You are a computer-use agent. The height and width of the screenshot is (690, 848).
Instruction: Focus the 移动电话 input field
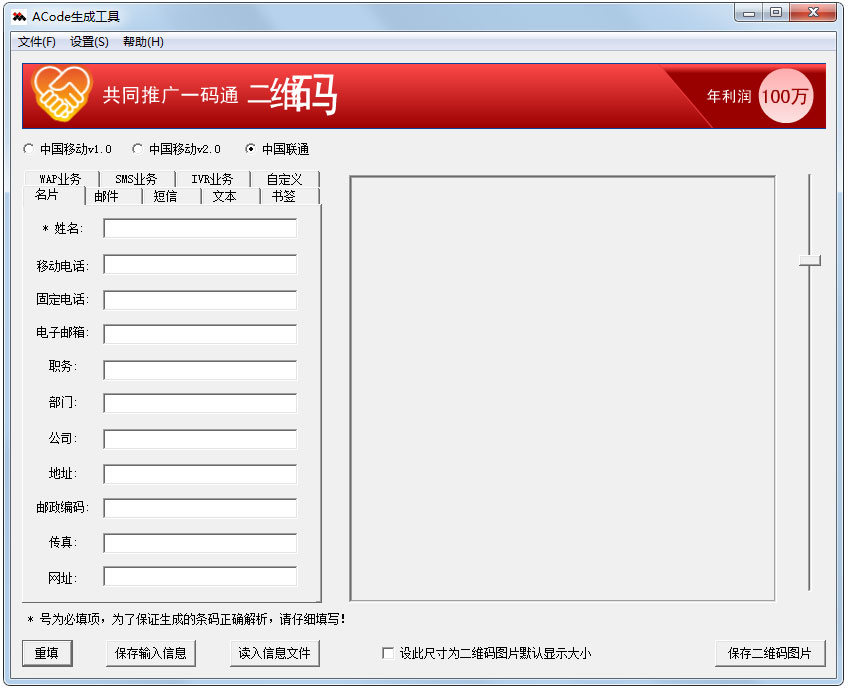[200, 264]
